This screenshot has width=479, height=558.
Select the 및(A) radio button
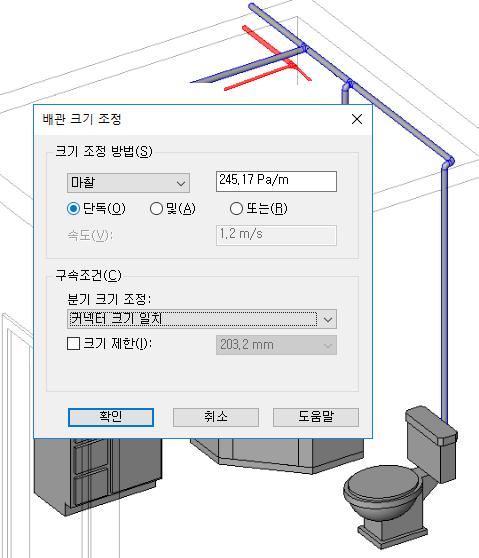[156, 209]
